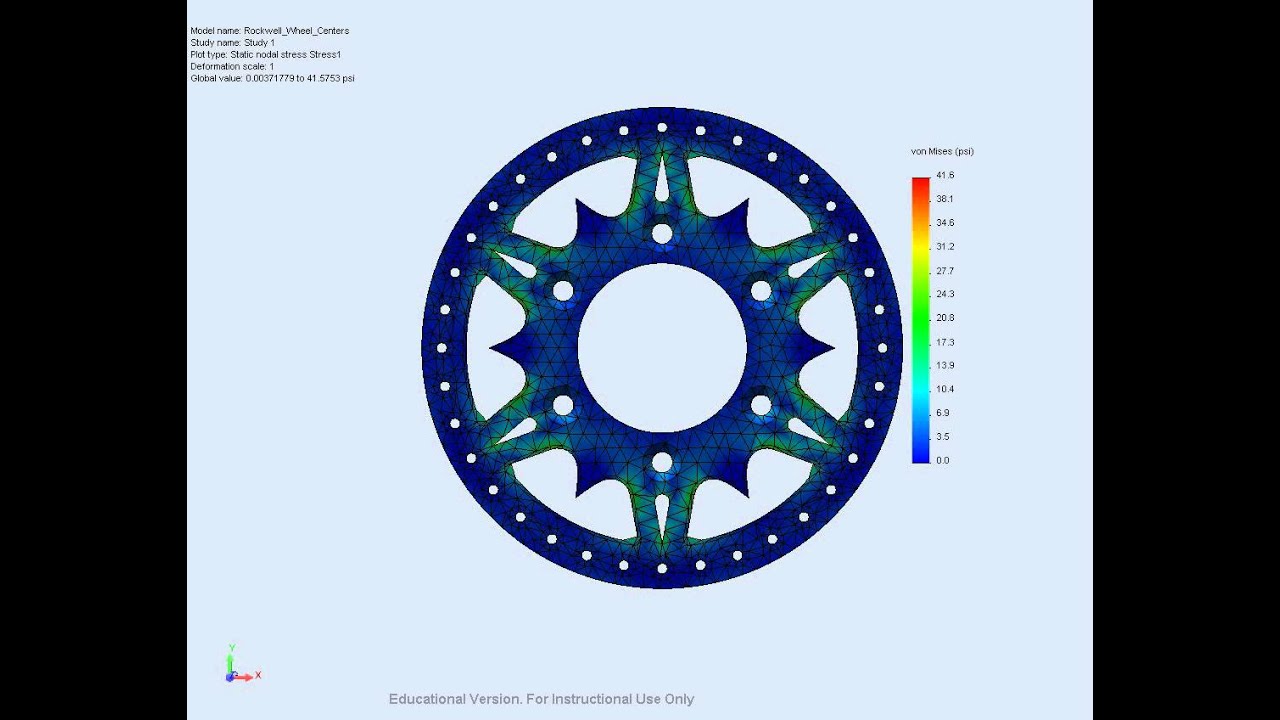Click the 'Study name: Study 1' line

coord(232,43)
